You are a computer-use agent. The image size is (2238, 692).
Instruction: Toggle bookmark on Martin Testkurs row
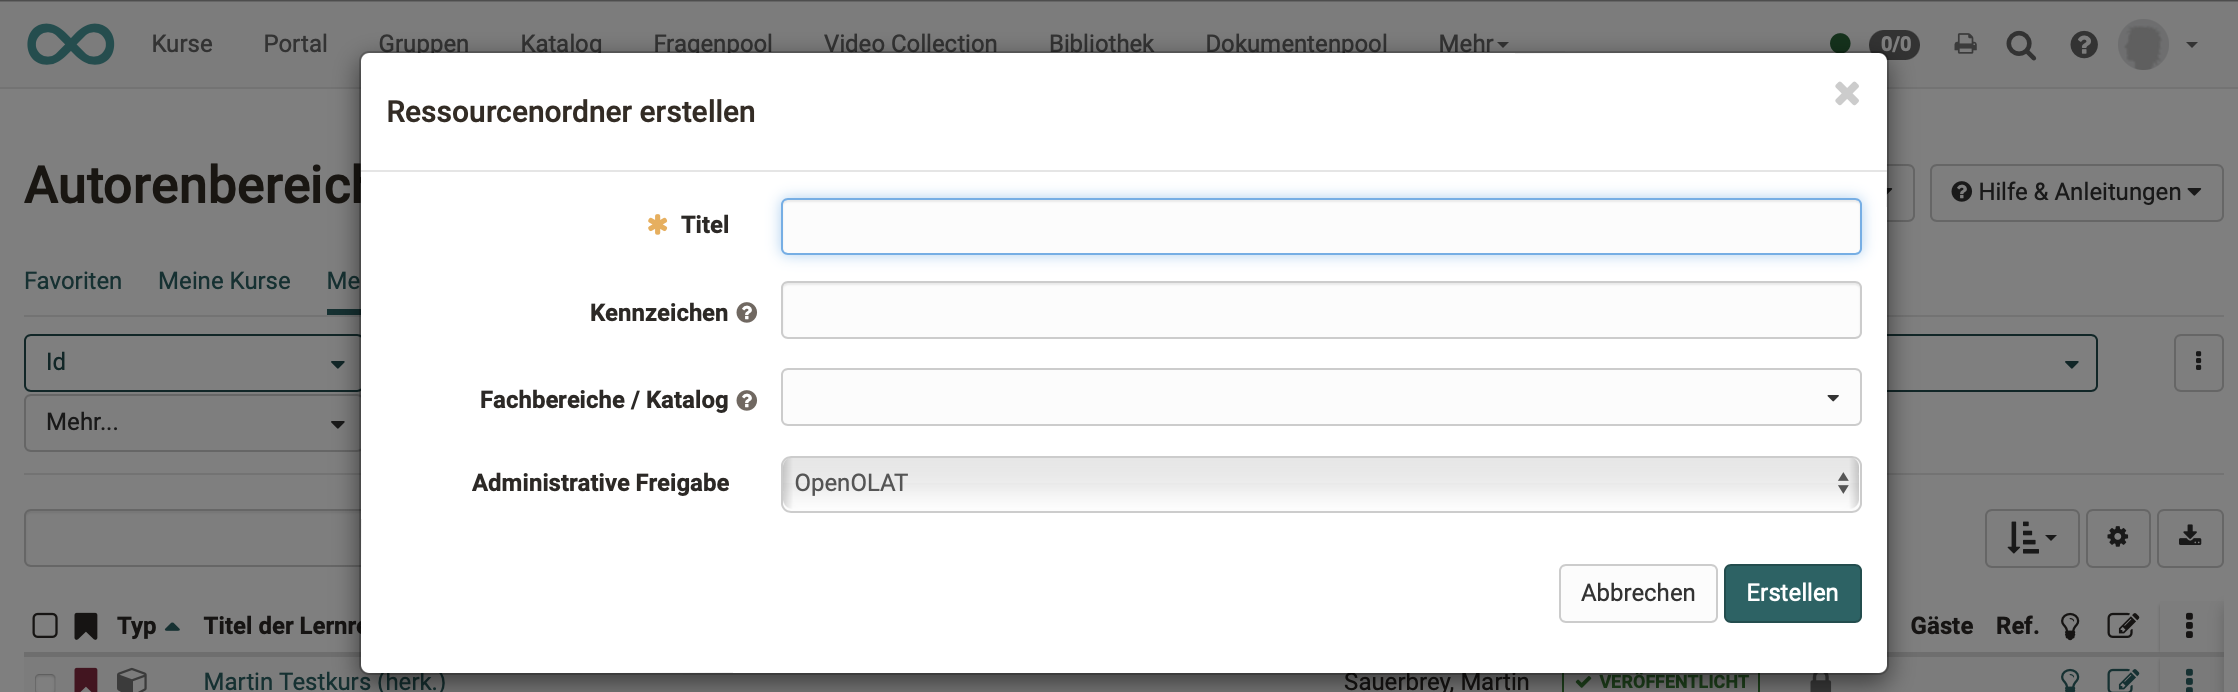86,680
